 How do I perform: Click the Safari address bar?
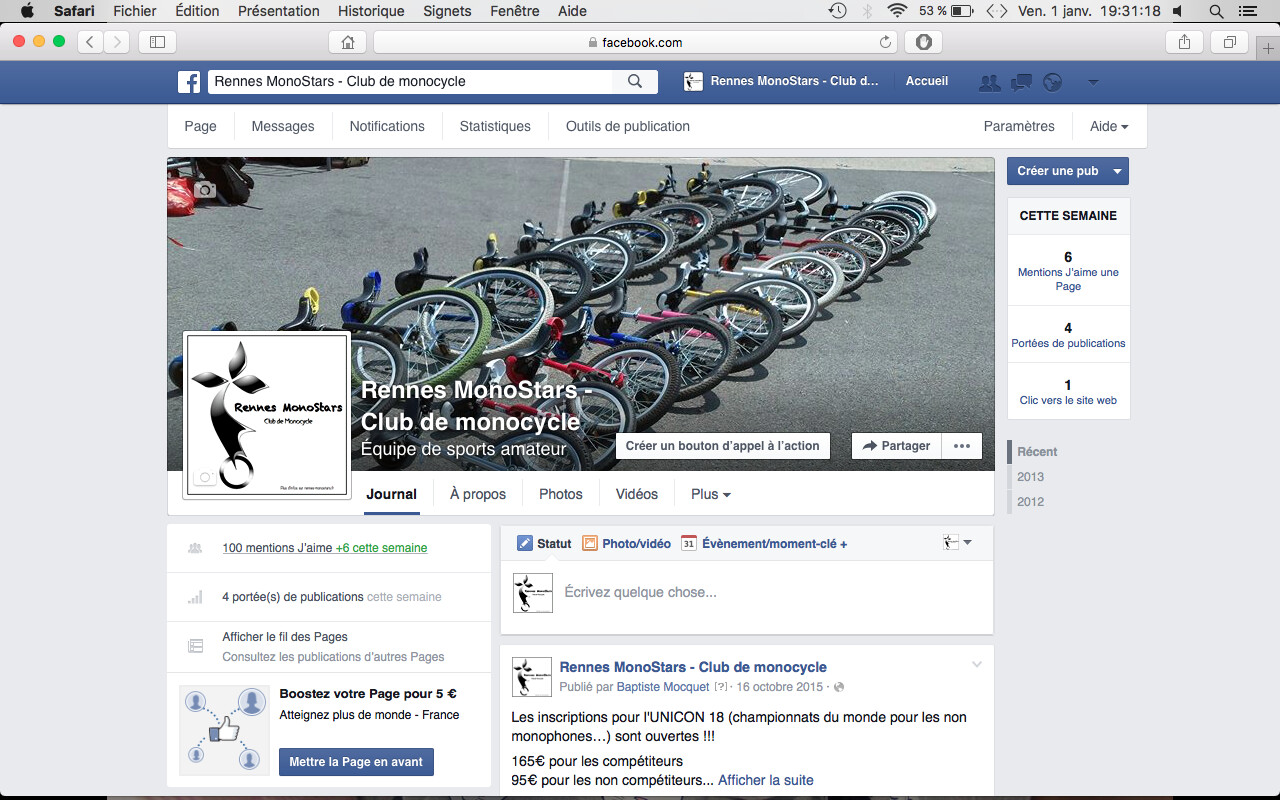pyautogui.click(x=636, y=42)
